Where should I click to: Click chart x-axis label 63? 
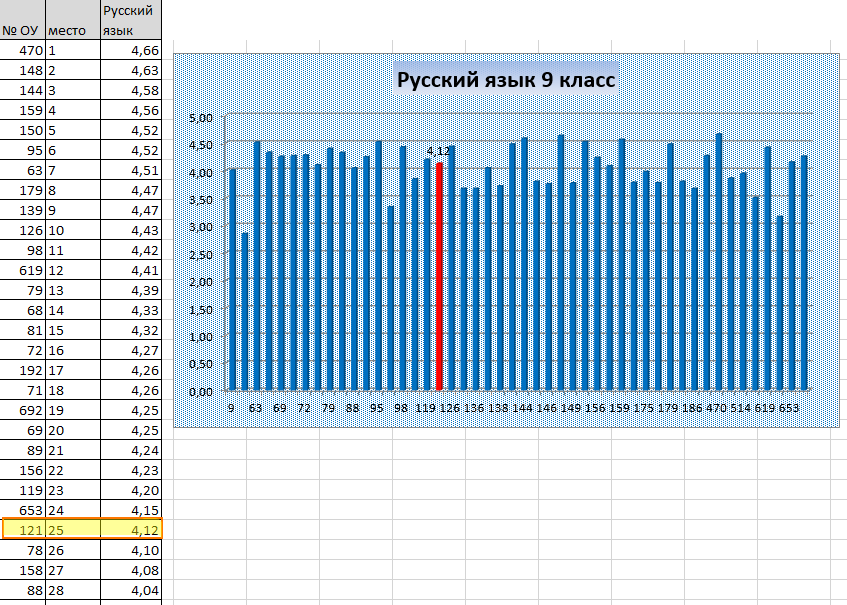click(x=256, y=408)
